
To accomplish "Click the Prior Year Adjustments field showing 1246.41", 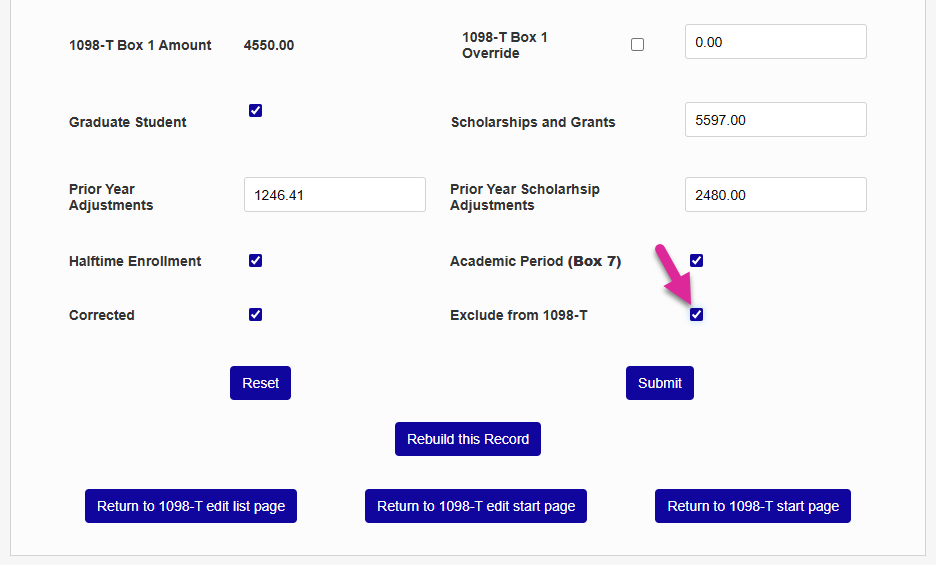I will coord(334,195).
